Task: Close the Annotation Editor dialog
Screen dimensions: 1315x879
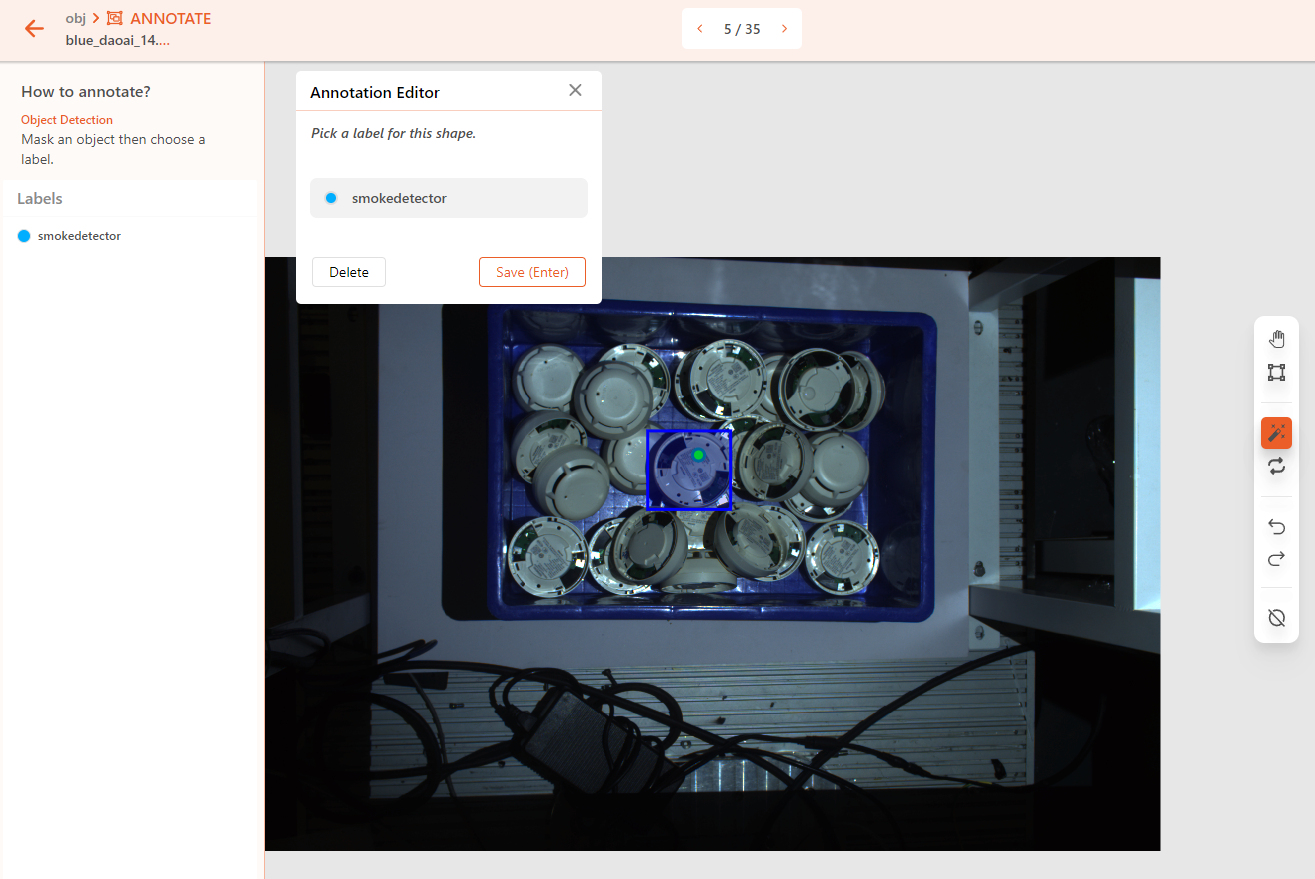Action: [x=575, y=90]
